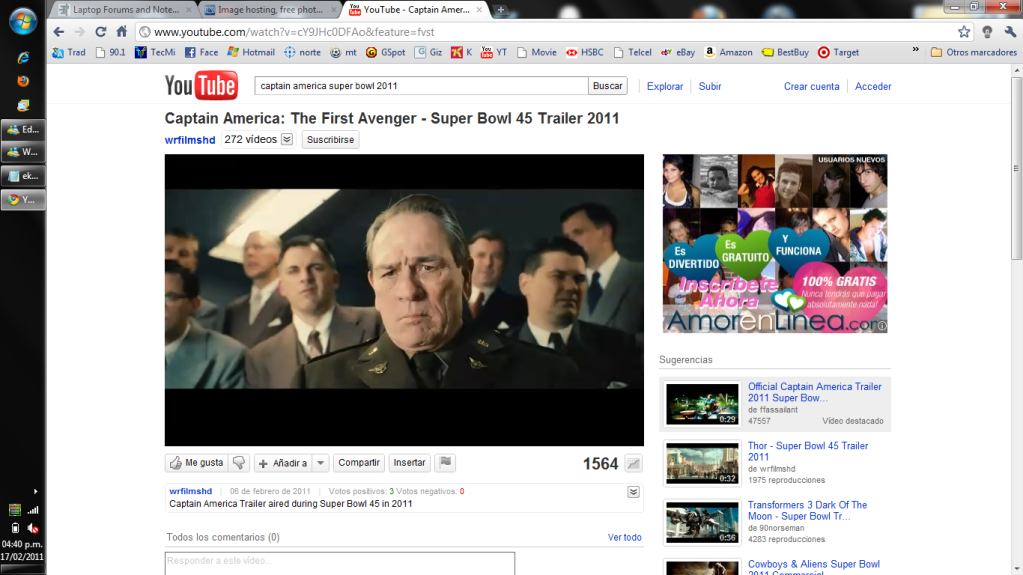Click the muted volume tray icon
This screenshot has width=1023, height=575.
[33, 528]
